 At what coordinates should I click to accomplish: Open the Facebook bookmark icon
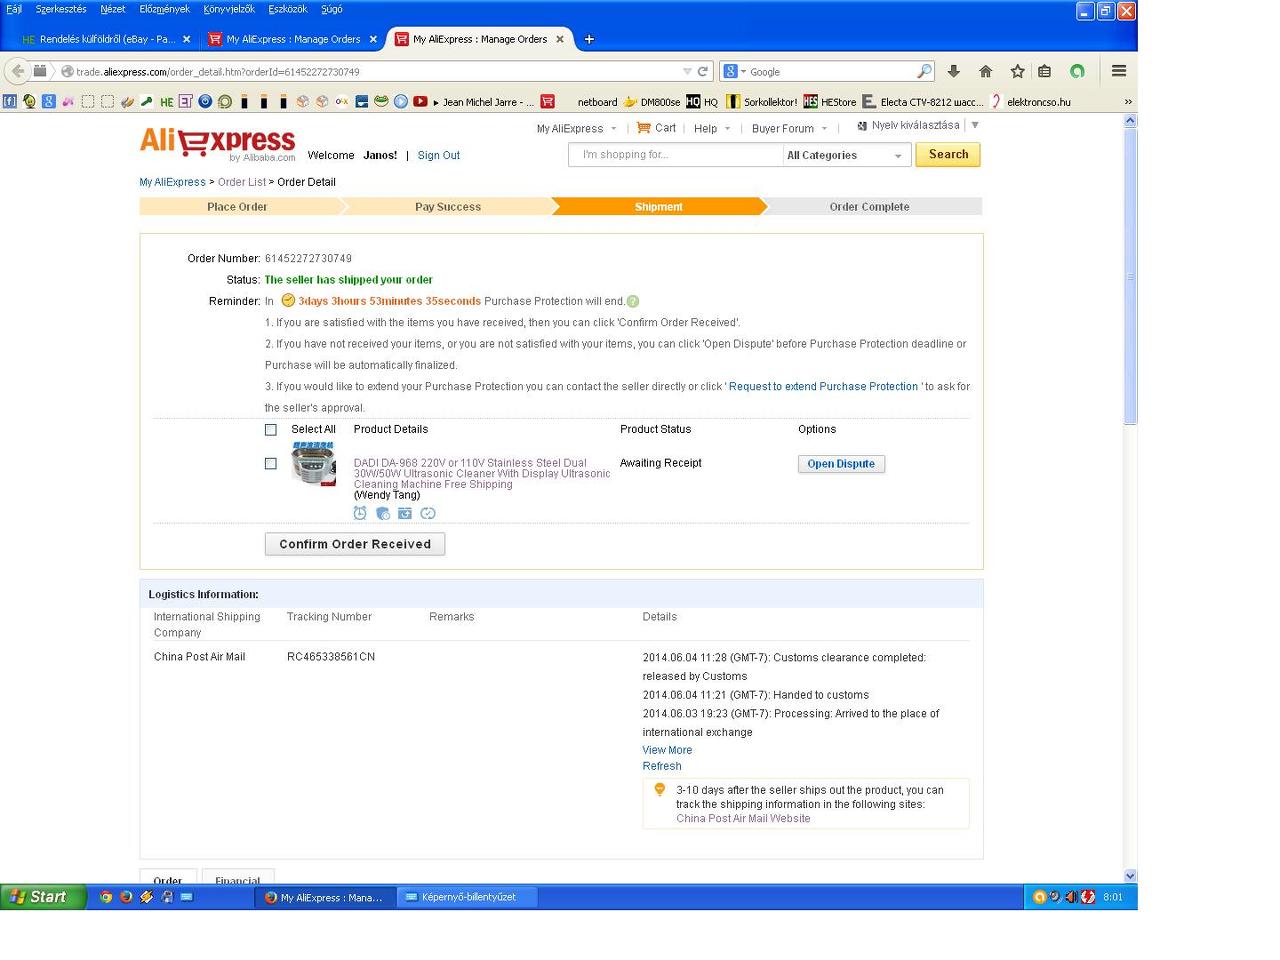pyautogui.click(x=9, y=101)
